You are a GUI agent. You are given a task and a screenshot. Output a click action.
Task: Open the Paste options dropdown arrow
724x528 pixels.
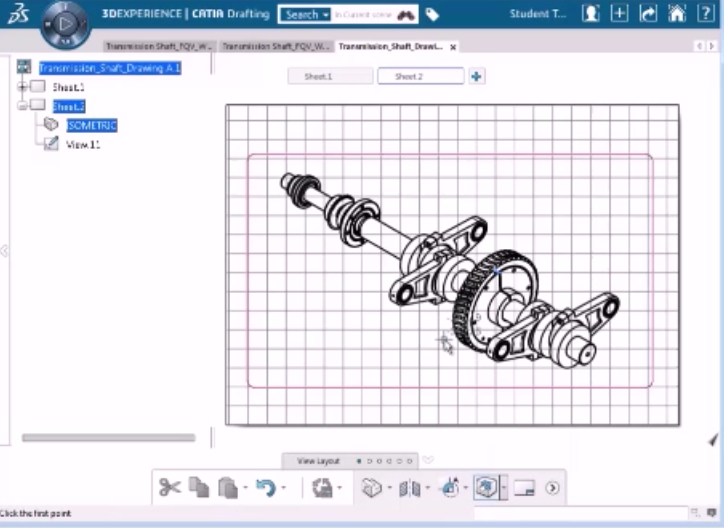[x=244, y=489]
